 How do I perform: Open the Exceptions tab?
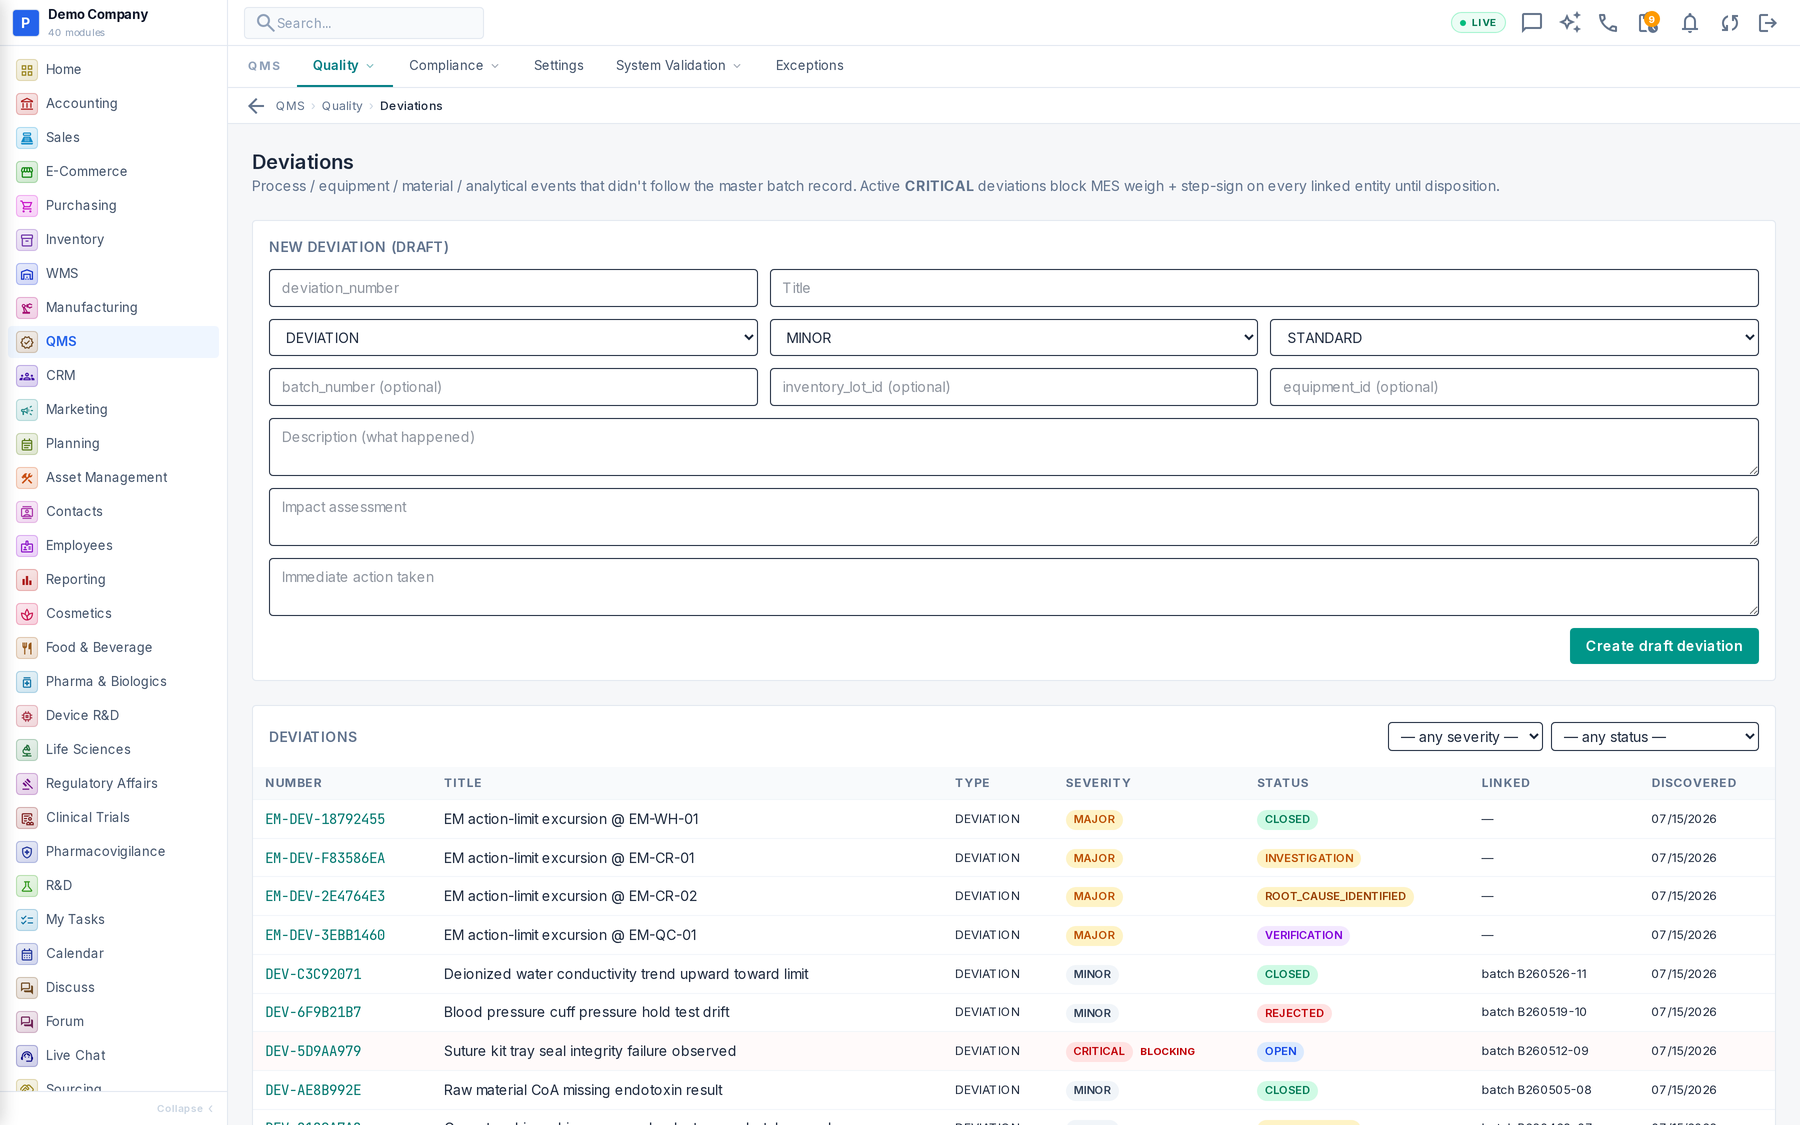(810, 66)
